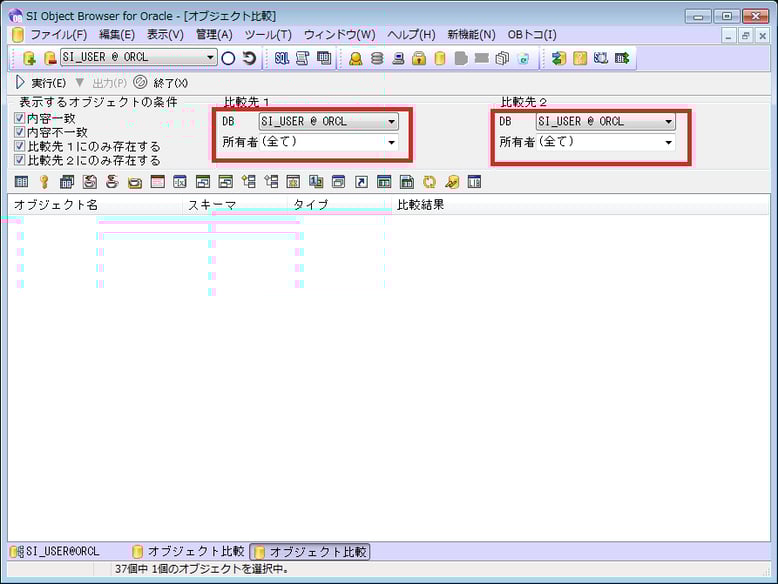The height and width of the screenshot is (584, 778).
Task: Click the padlock icon in main toolbar
Action: click(419, 58)
